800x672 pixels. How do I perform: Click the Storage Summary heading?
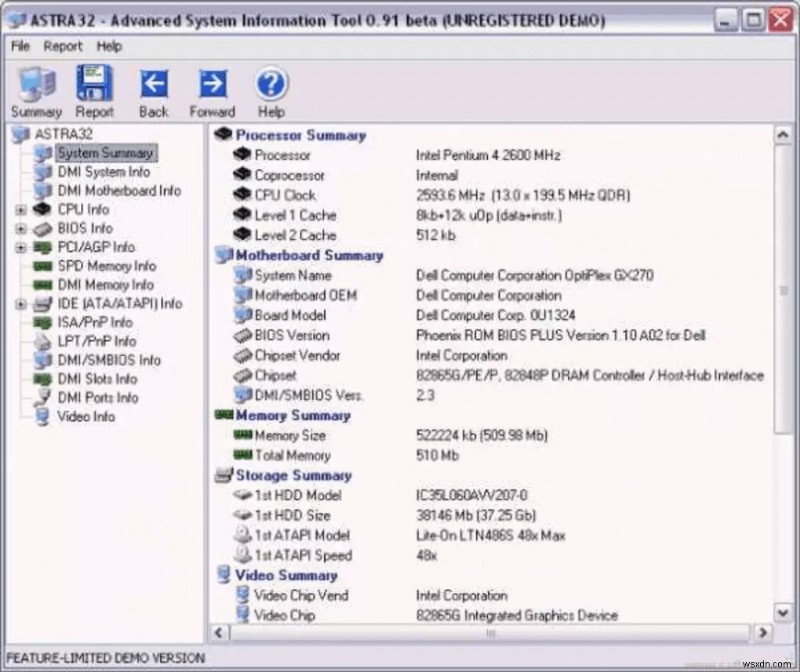(294, 475)
